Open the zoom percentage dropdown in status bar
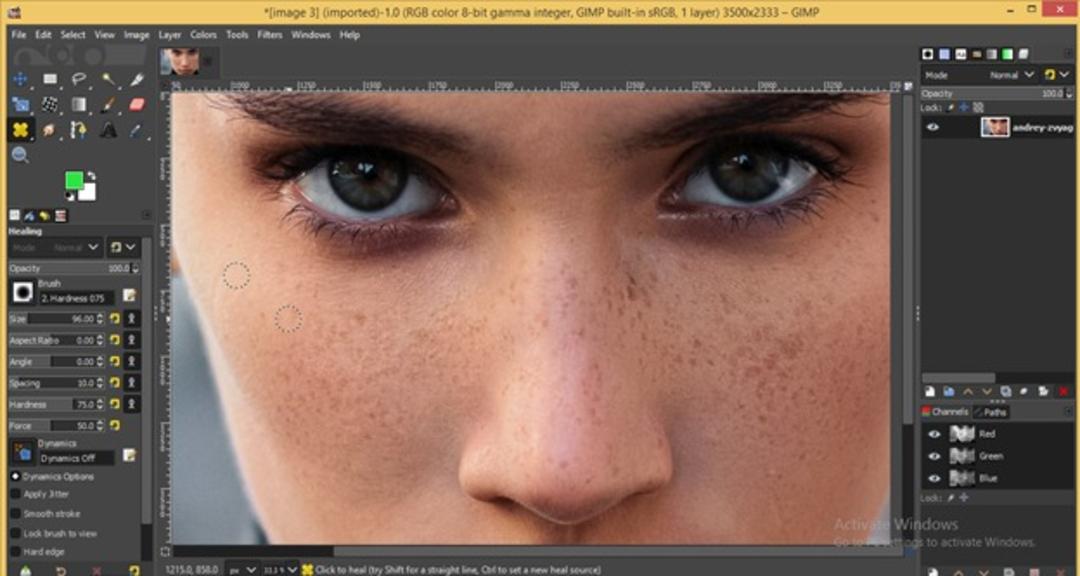Viewport: 1080px width, 576px height. point(282,570)
